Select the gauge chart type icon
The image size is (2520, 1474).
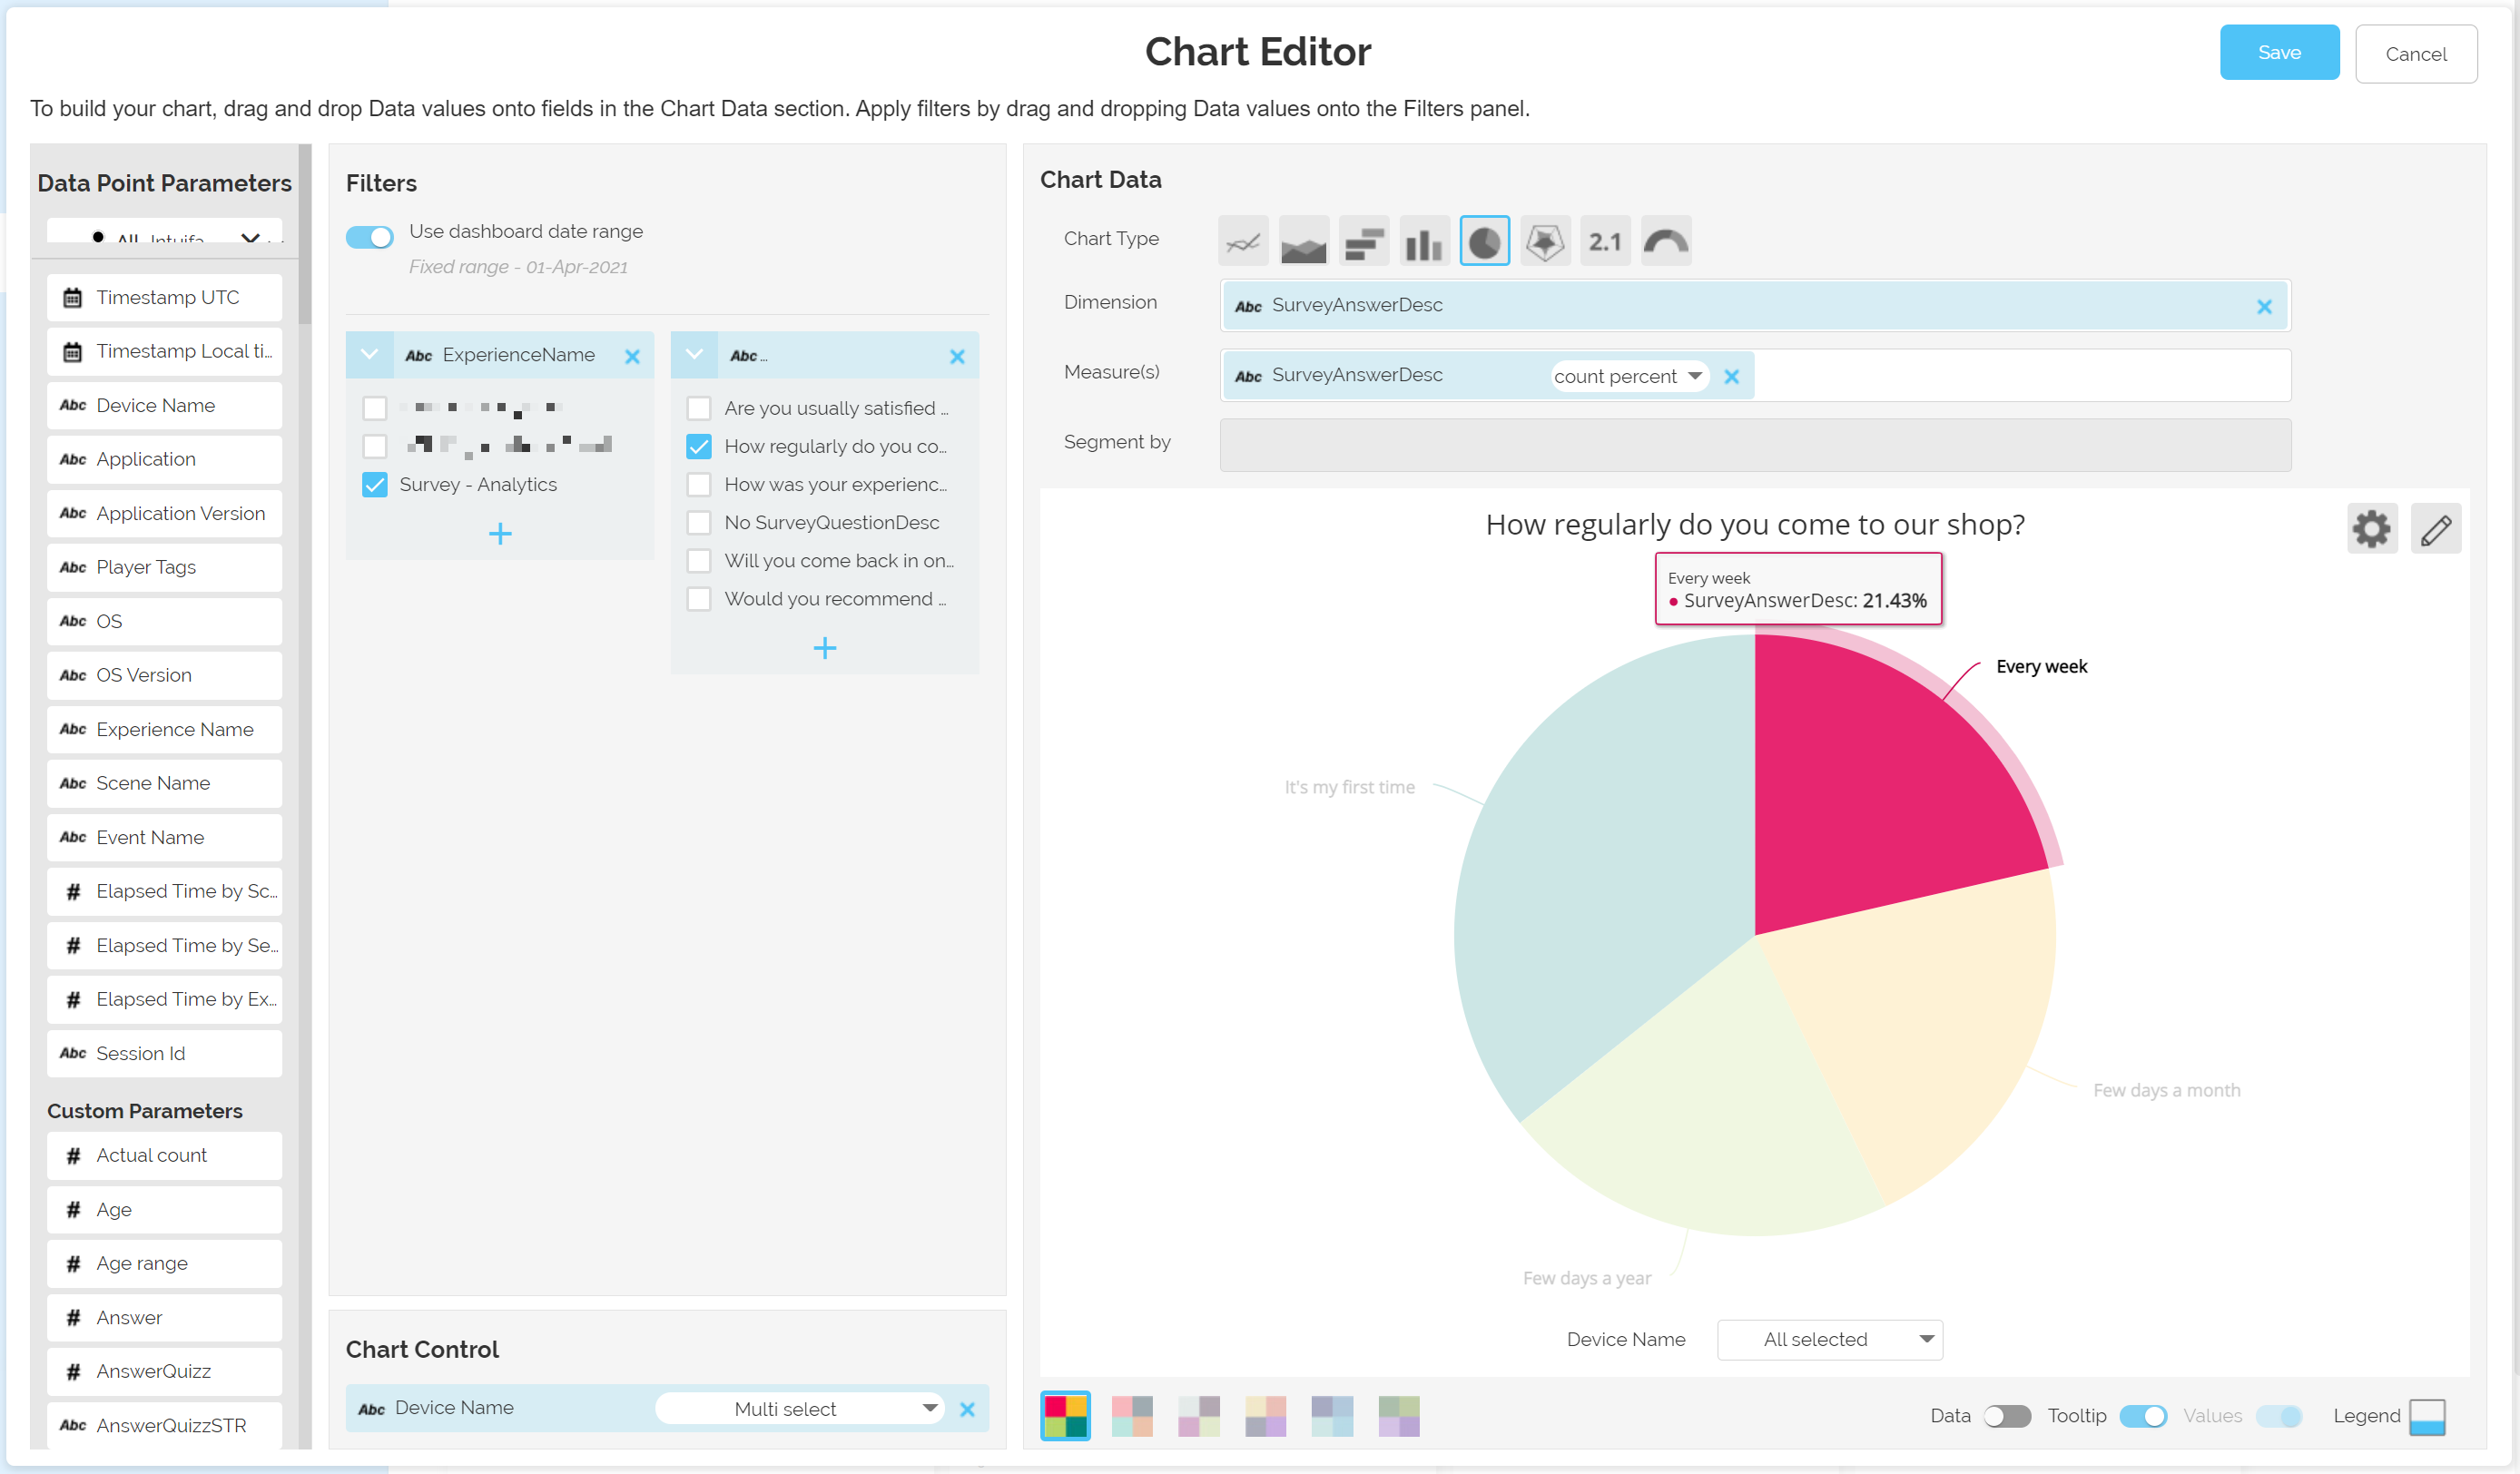click(1666, 241)
